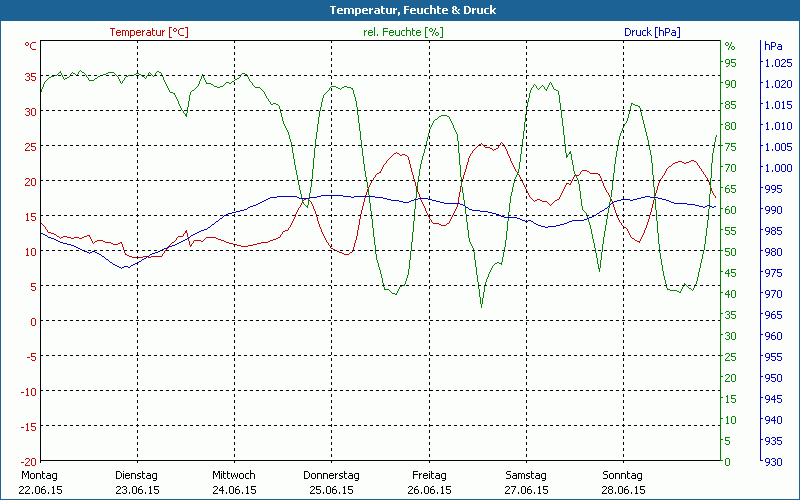Click the red '25' temperature axis value

coord(31,147)
